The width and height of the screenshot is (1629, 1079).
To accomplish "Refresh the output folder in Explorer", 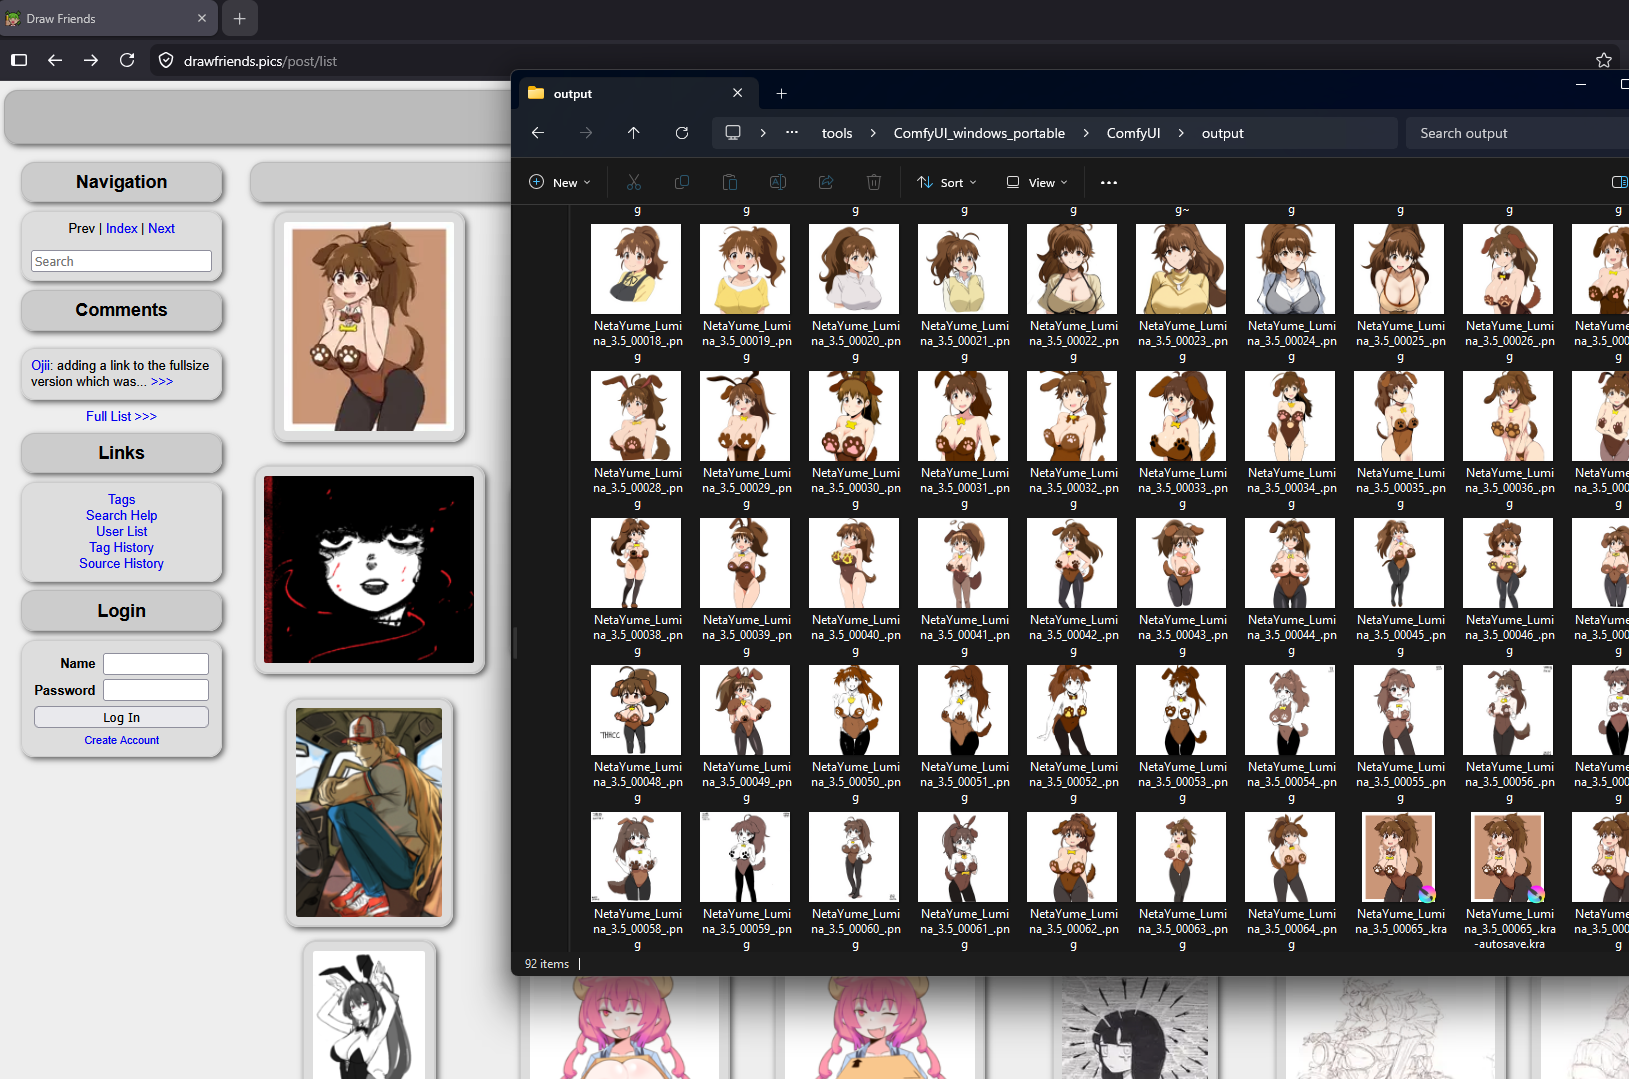I will pos(682,133).
